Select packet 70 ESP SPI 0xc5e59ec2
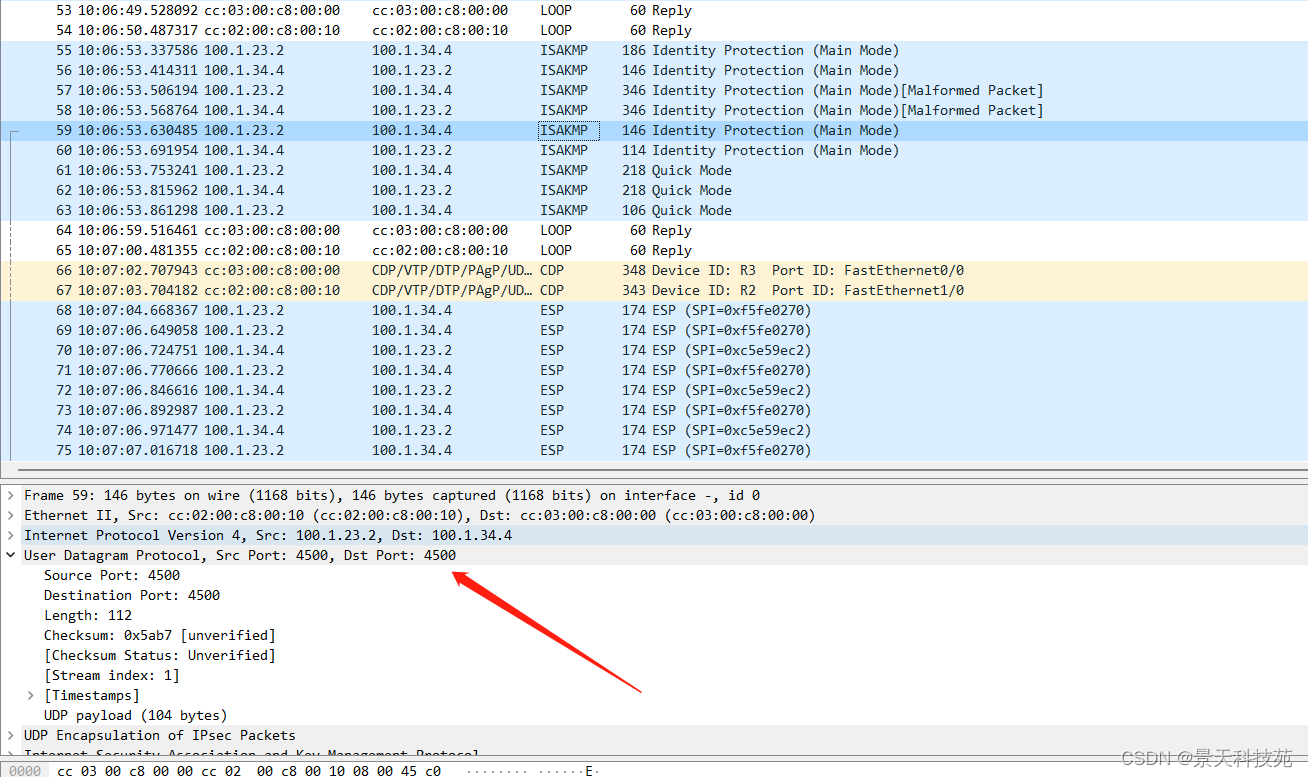 pos(654,350)
